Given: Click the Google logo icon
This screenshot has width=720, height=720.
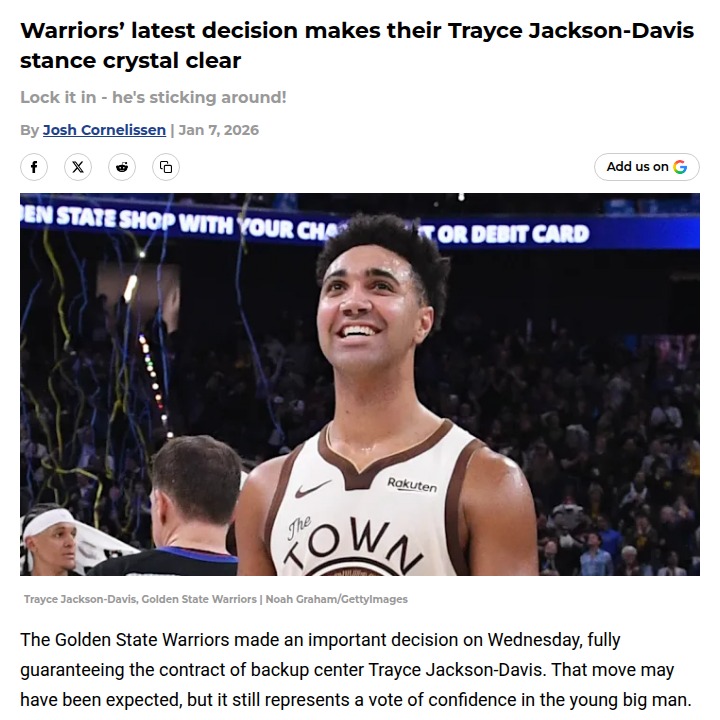Looking at the screenshot, I should pyautogui.click(x=680, y=167).
